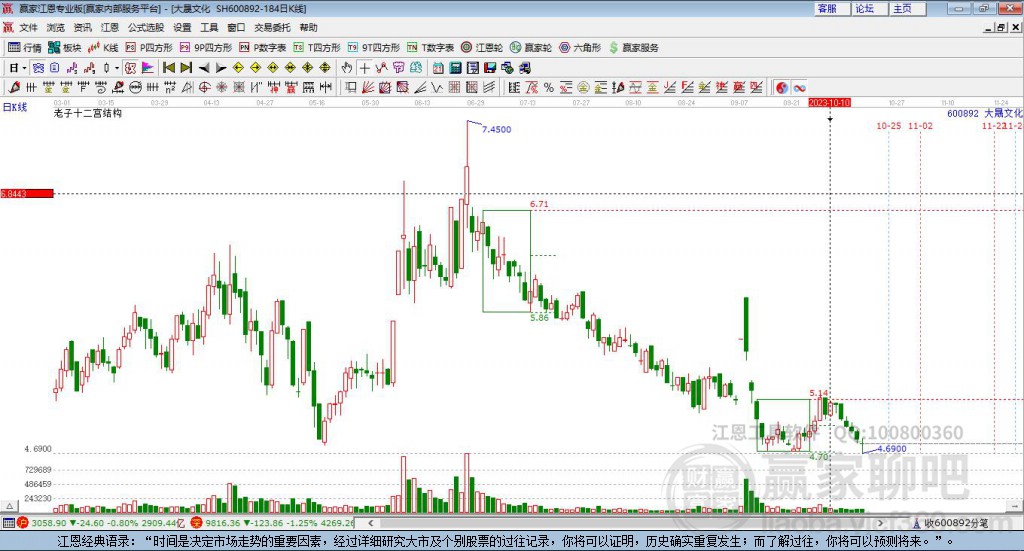The height and width of the screenshot is (551, 1024).
Task: Click the 5.86 green level label
Action: (539, 317)
